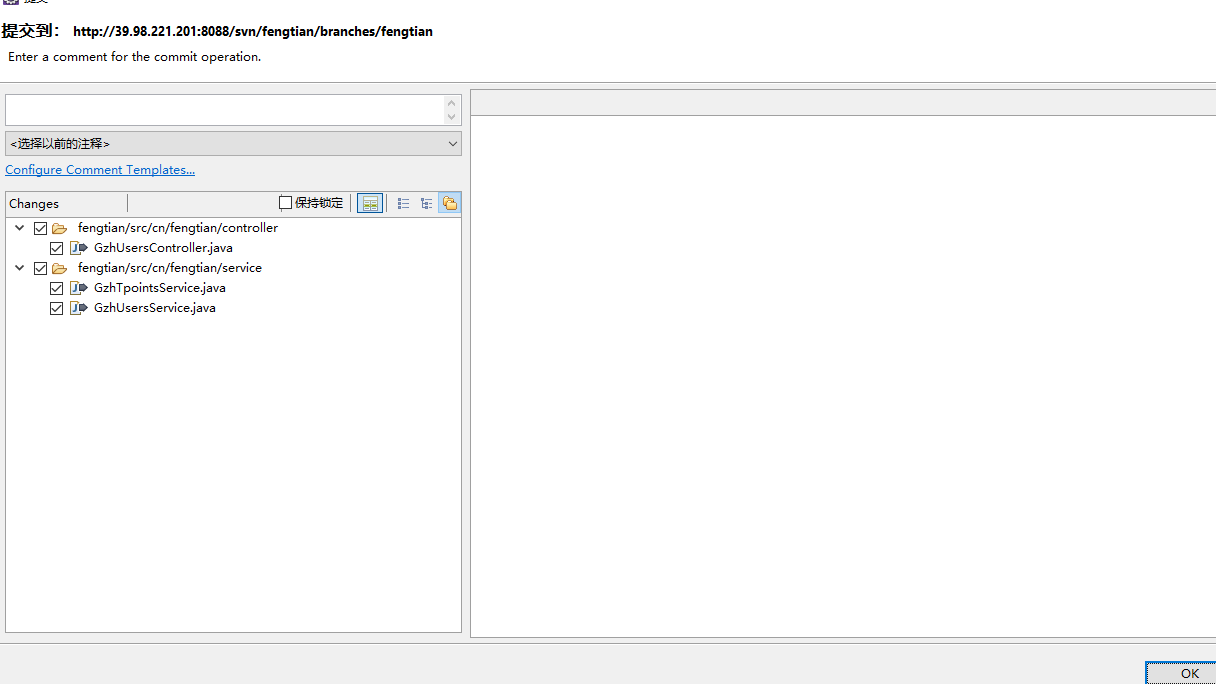
Task: Select the compressed folders layout icon
Action: click(x=450, y=203)
